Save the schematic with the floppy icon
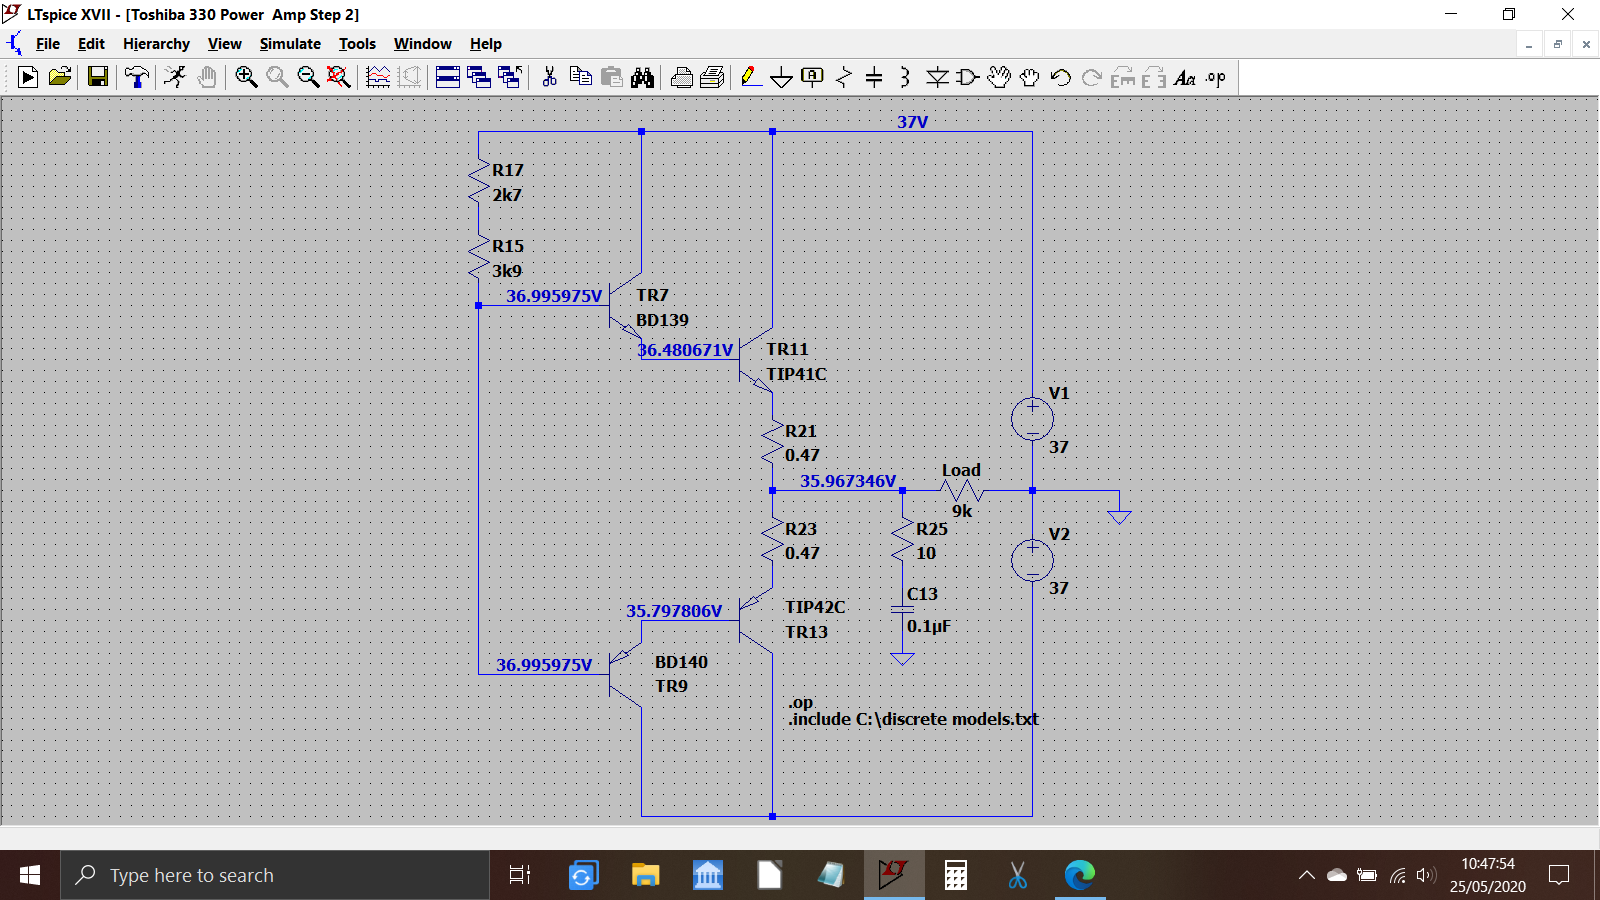This screenshot has height=900, width=1600. [98, 77]
